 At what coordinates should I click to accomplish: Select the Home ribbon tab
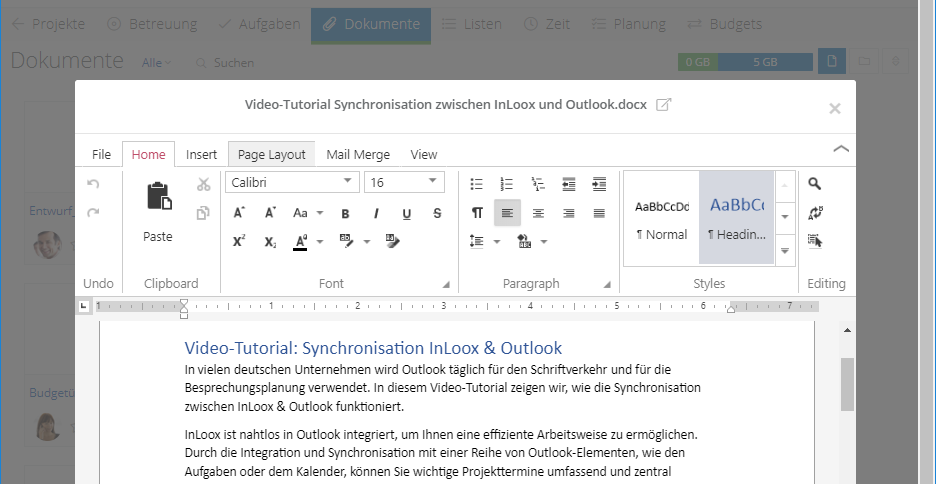click(148, 155)
